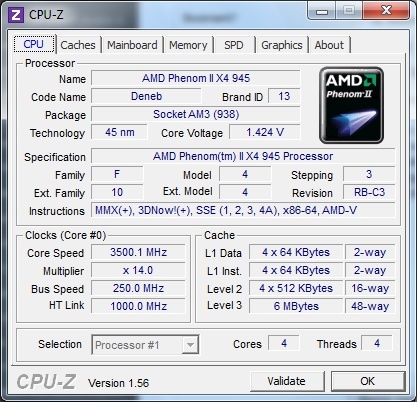This screenshot has width=417, height=402.
Task: Minimize the CPU-Z window
Action: 322,11
